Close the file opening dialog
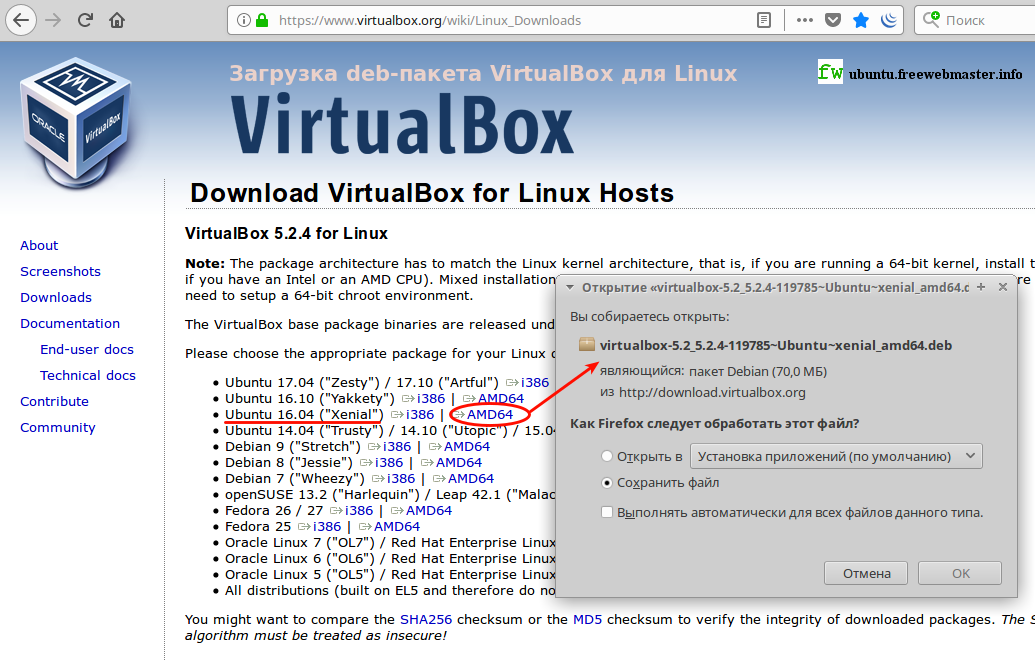Screen dimensions: 1035x661 pos(1003,287)
